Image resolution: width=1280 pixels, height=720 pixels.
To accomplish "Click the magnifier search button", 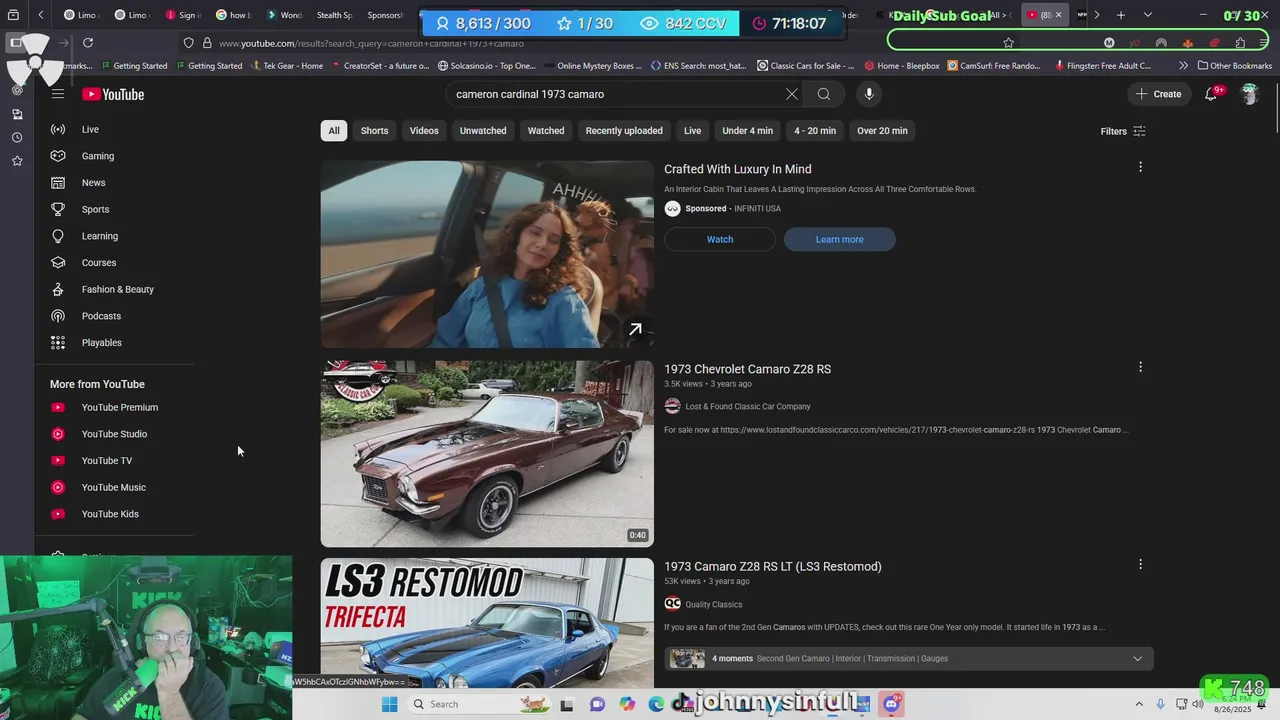I will click(824, 94).
